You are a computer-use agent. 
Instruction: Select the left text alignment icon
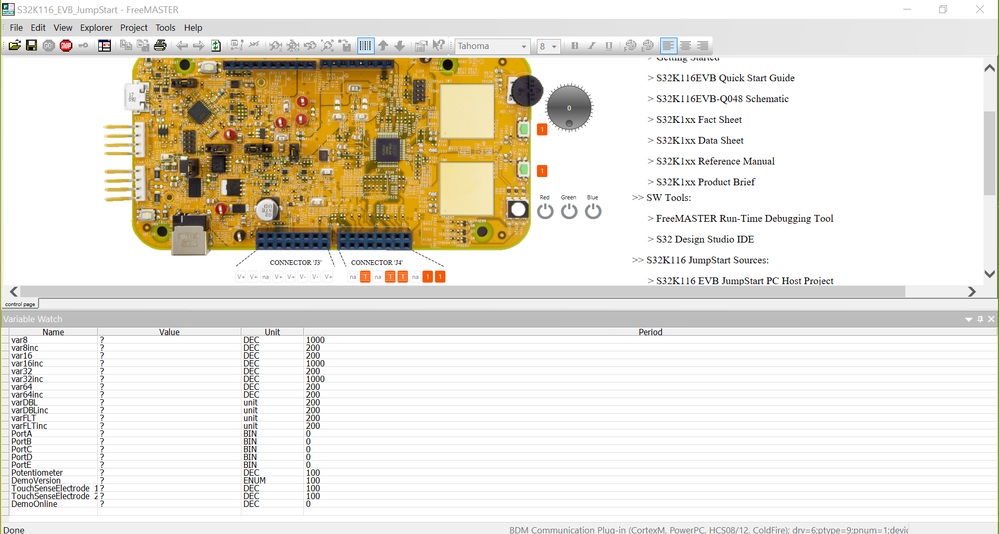coord(668,46)
